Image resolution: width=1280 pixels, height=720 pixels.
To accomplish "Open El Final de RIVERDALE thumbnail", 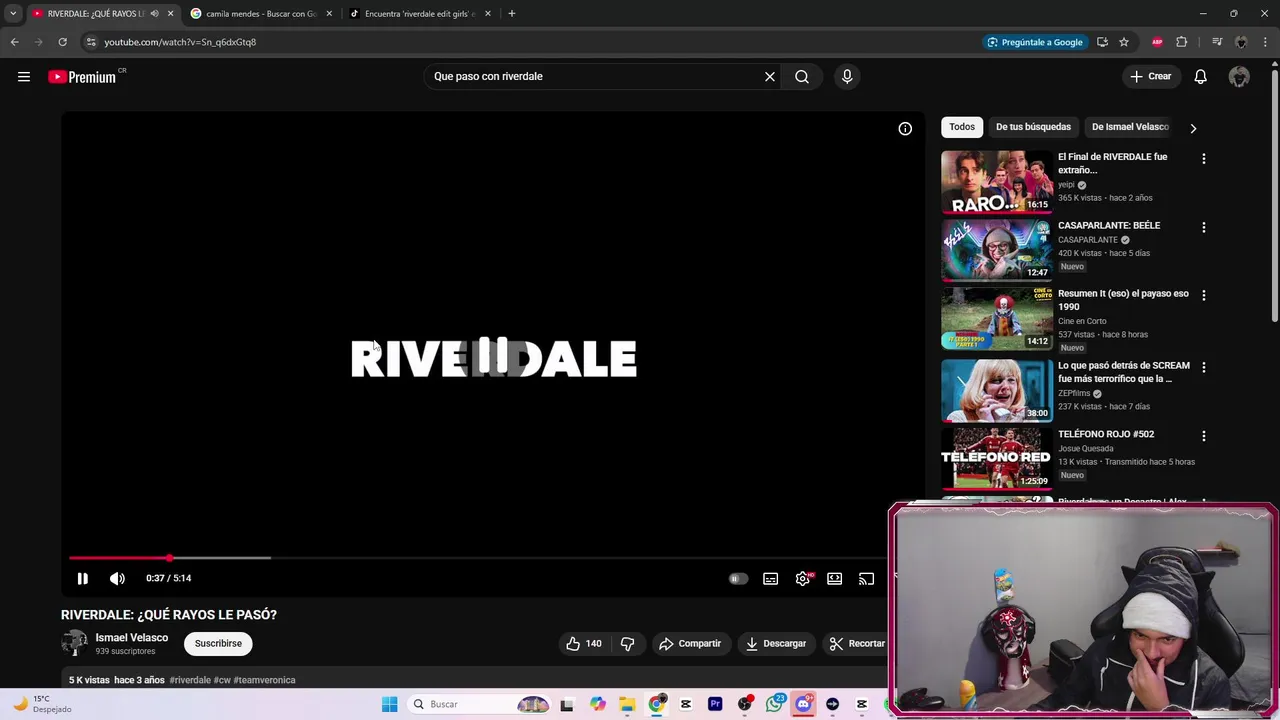I will click(x=997, y=182).
